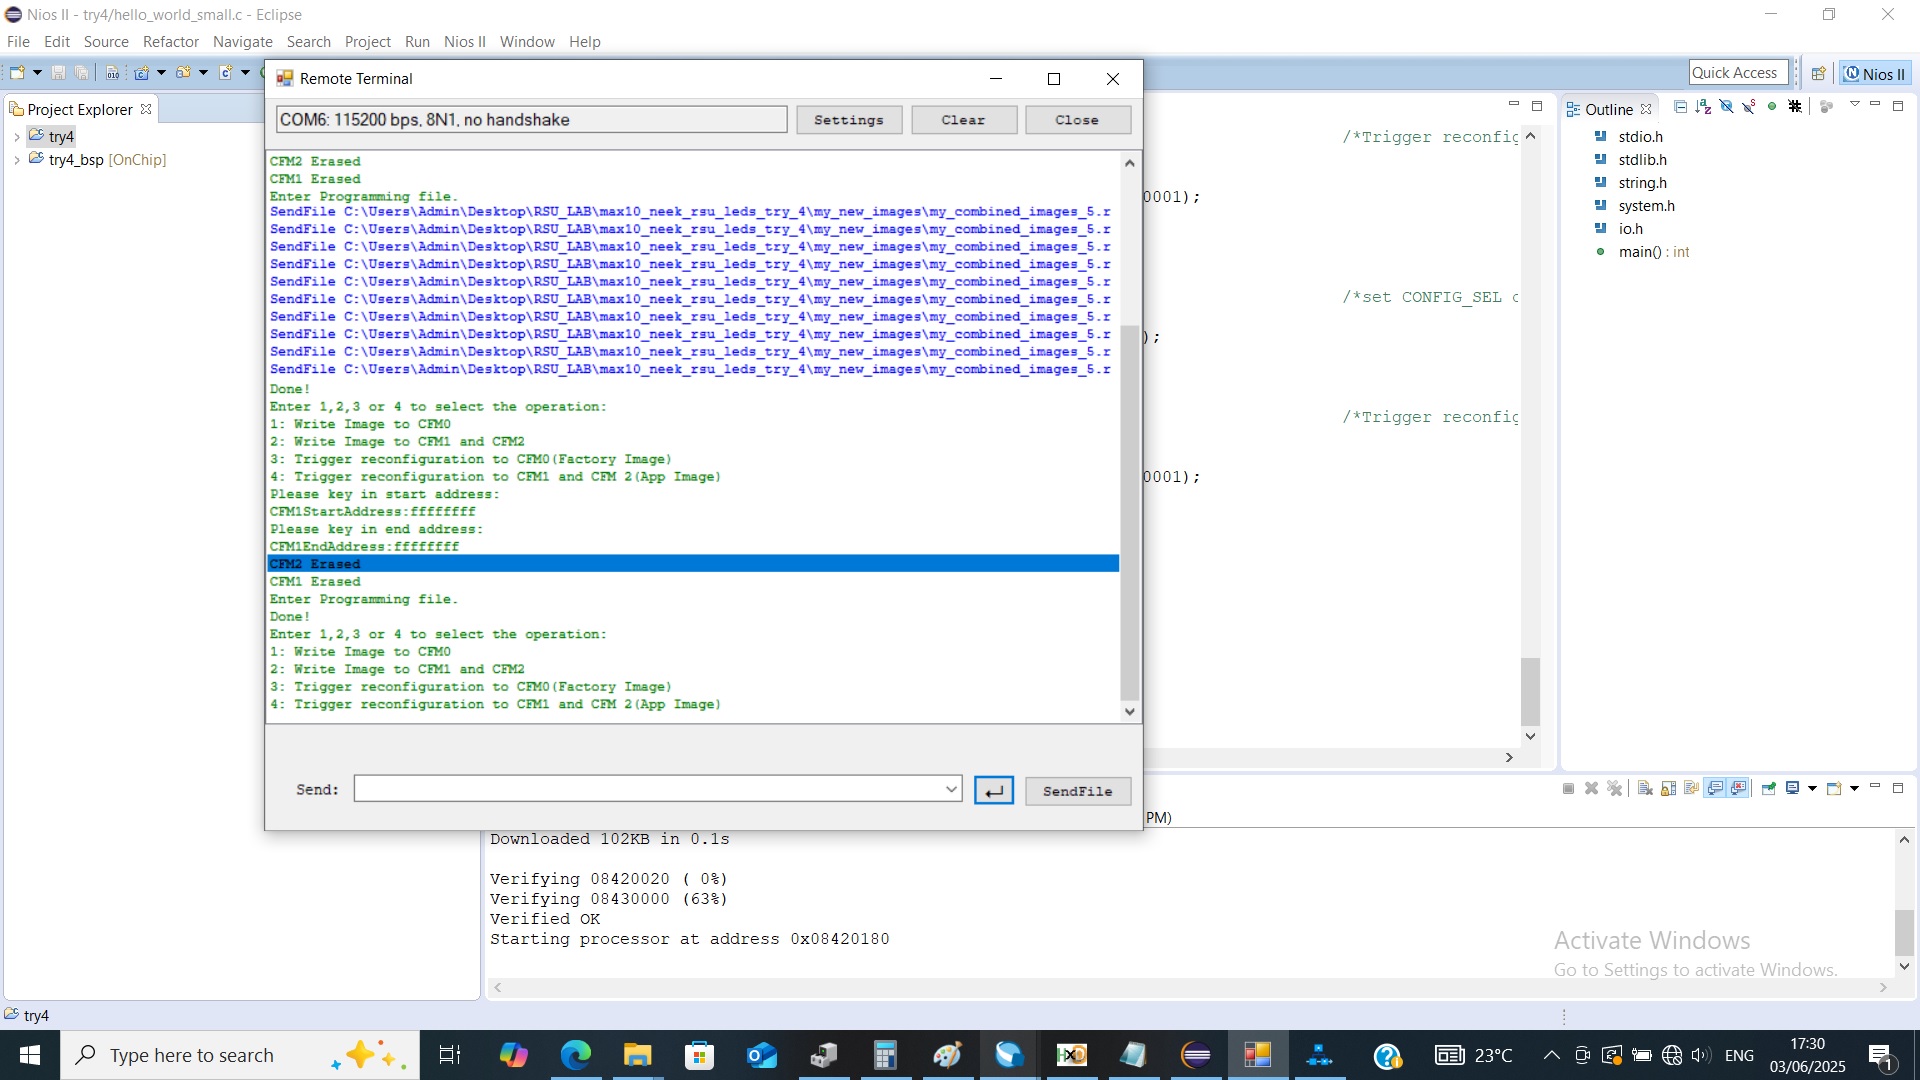The height and width of the screenshot is (1080, 1920).
Task: Click the SendFile button
Action: coord(1077,791)
